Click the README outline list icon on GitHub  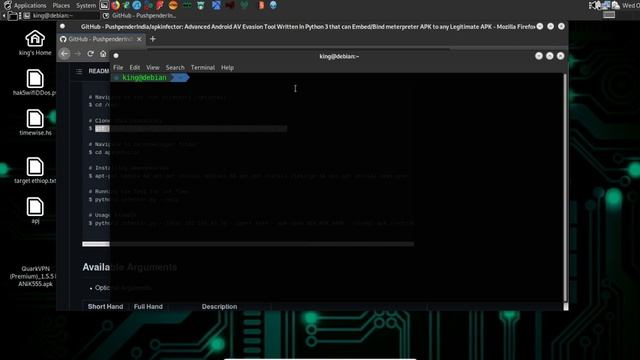click(x=79, y=71)
